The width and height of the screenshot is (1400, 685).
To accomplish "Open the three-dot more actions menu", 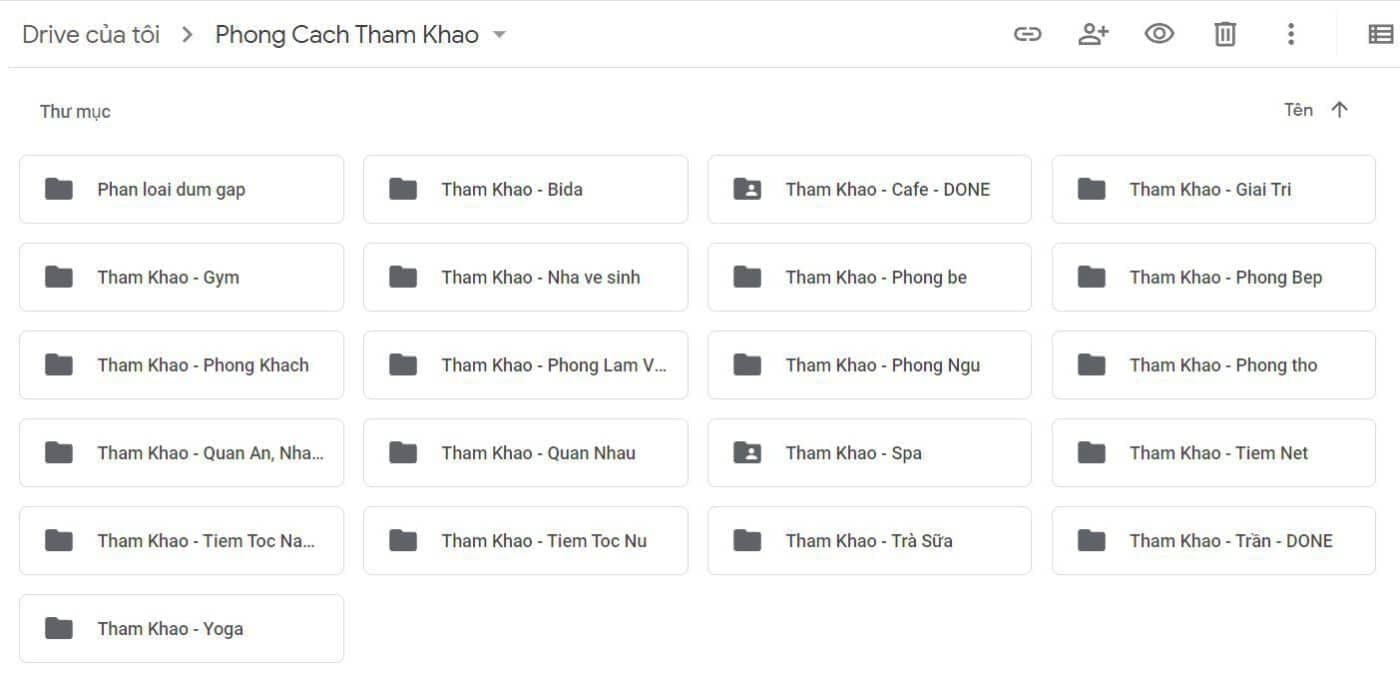I will click(x=1291, y=35).
